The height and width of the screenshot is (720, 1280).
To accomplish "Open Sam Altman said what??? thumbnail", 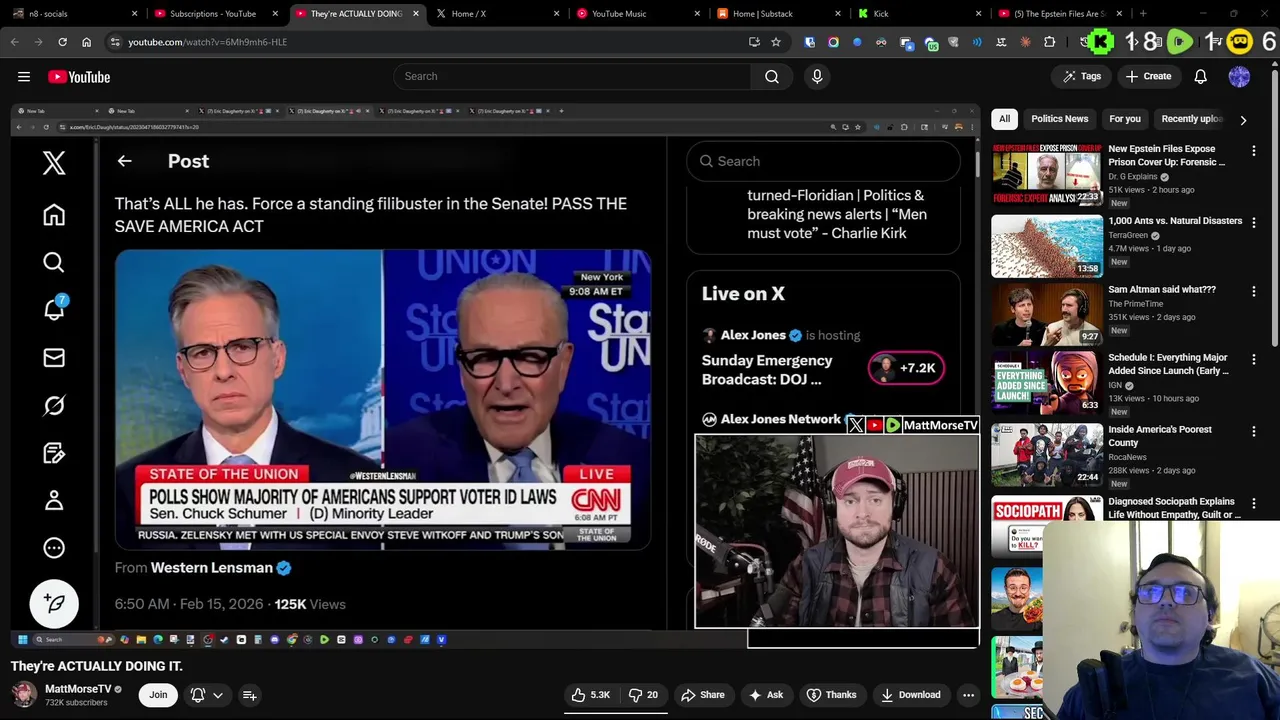I will tap(1046, 314).
